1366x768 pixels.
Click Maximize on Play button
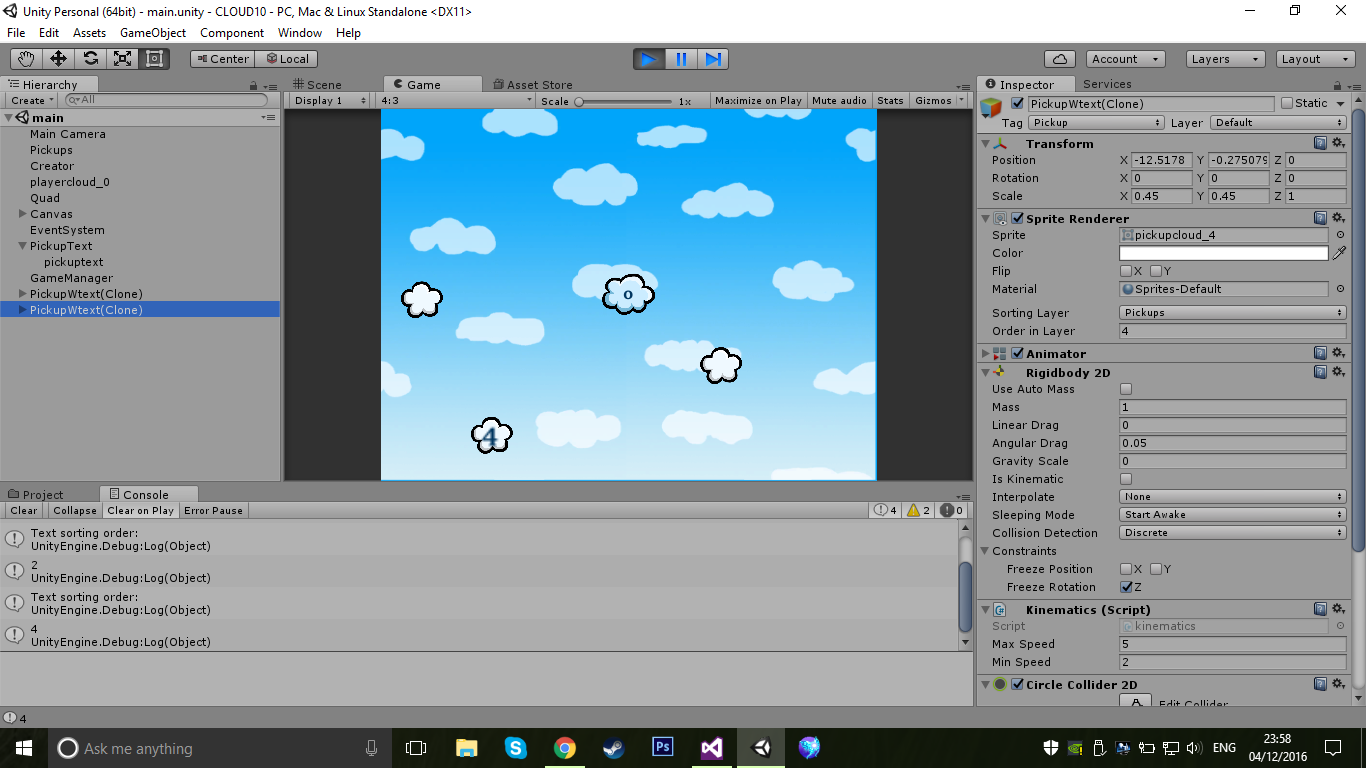point(758,101)
